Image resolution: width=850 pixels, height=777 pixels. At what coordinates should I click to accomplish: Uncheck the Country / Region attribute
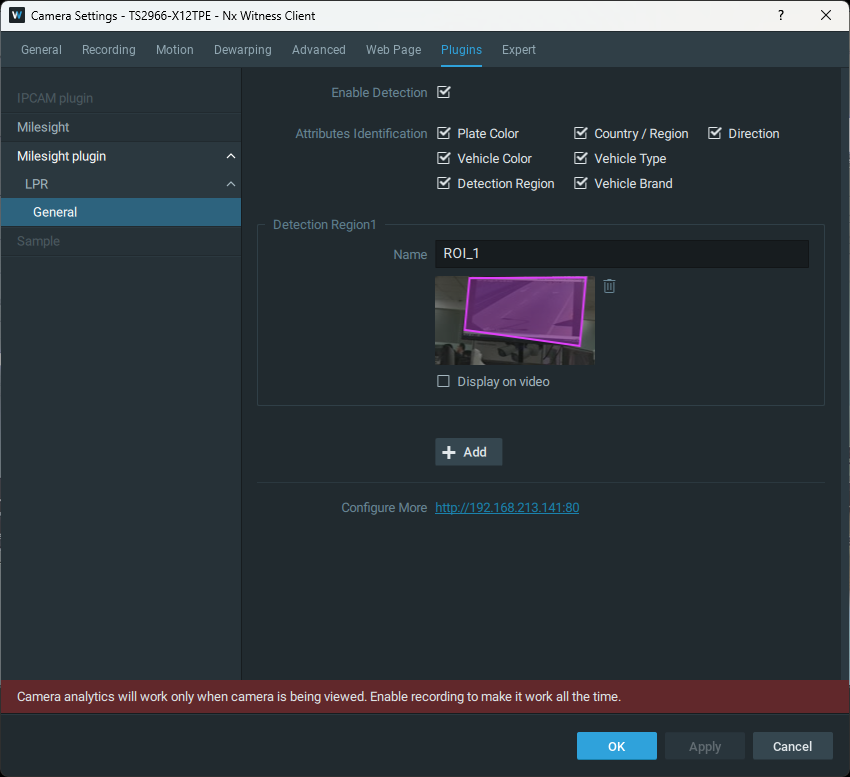581,133
